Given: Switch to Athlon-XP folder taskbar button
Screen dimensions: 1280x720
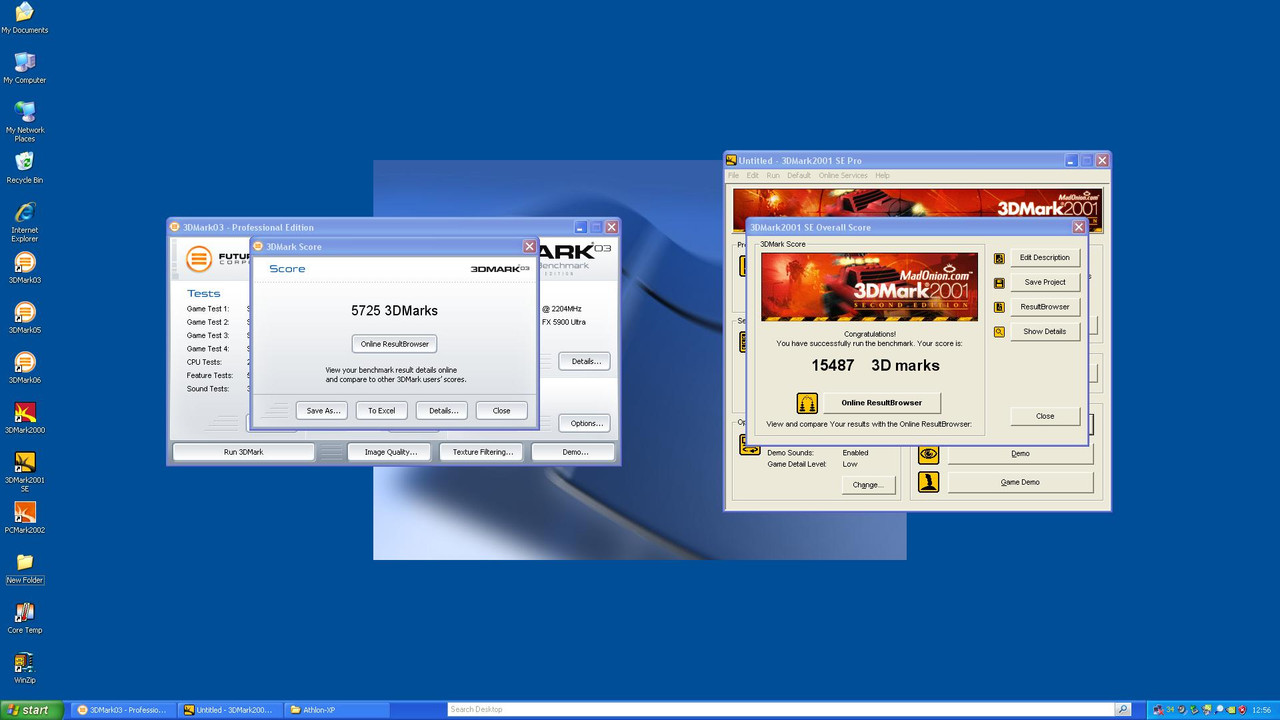Looking at the screenshot, I should pyautogui.click(x=336, y=710).
